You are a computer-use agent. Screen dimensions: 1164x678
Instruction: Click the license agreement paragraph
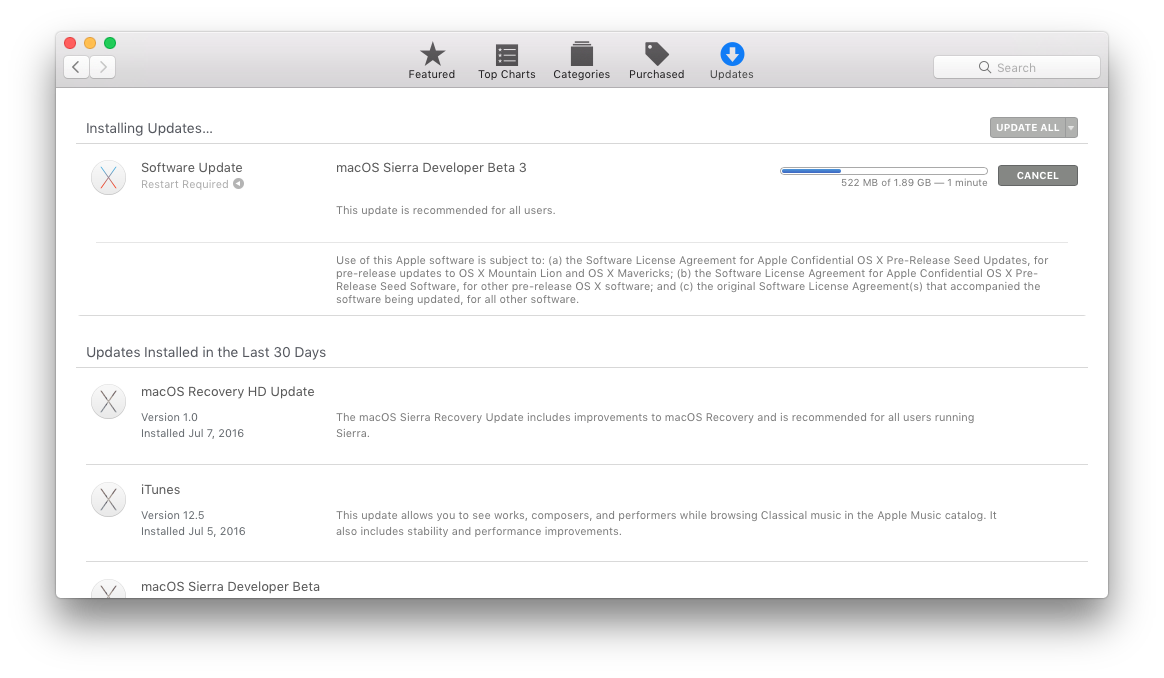tap(692, 280)
